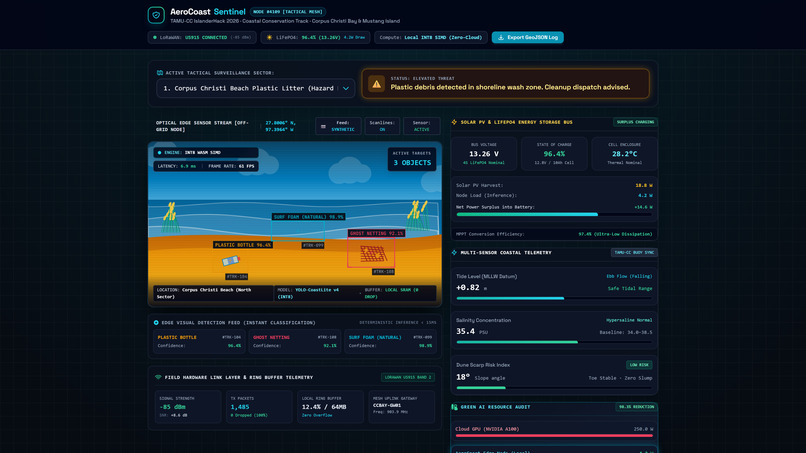Click the LoRaWAN US915 Band 2 badge

click(408, 377)
